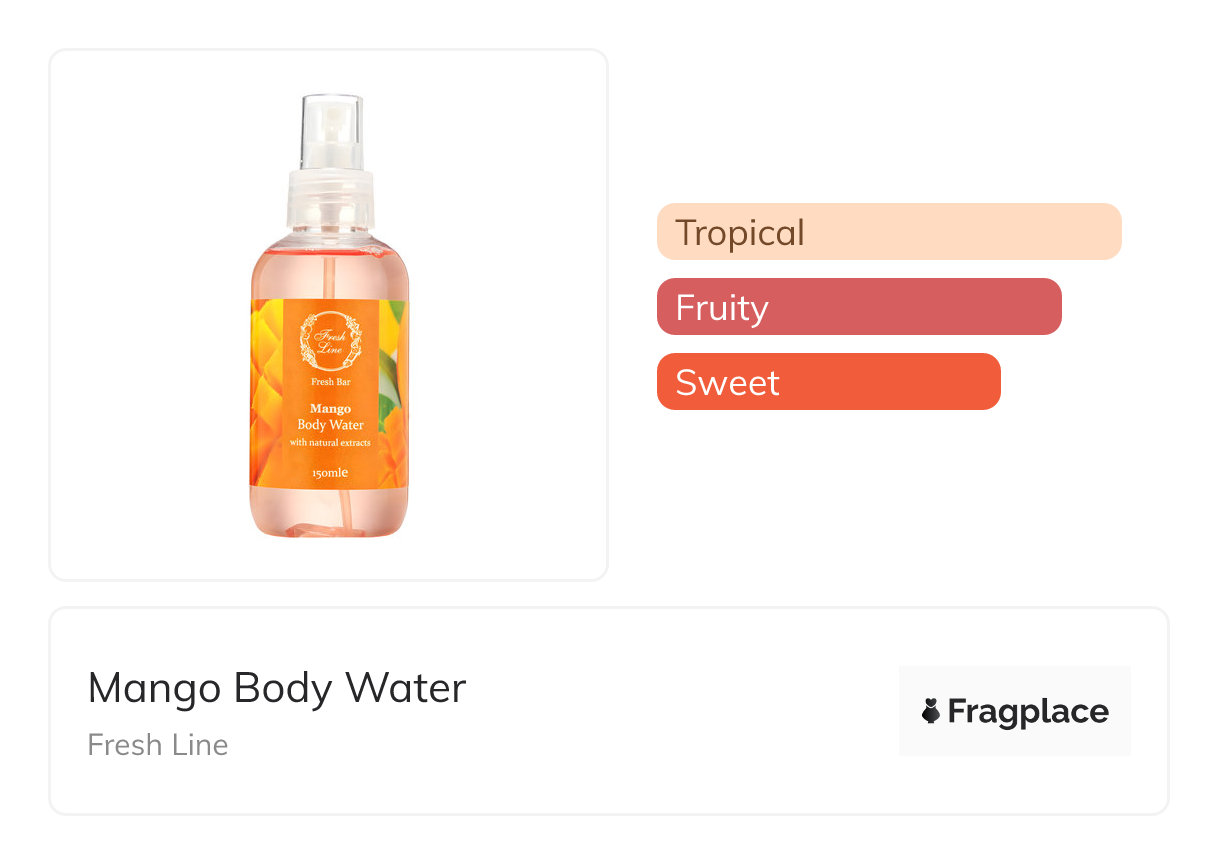
Task: Click the 150ml text on bottle label
Action: [329, 471]
